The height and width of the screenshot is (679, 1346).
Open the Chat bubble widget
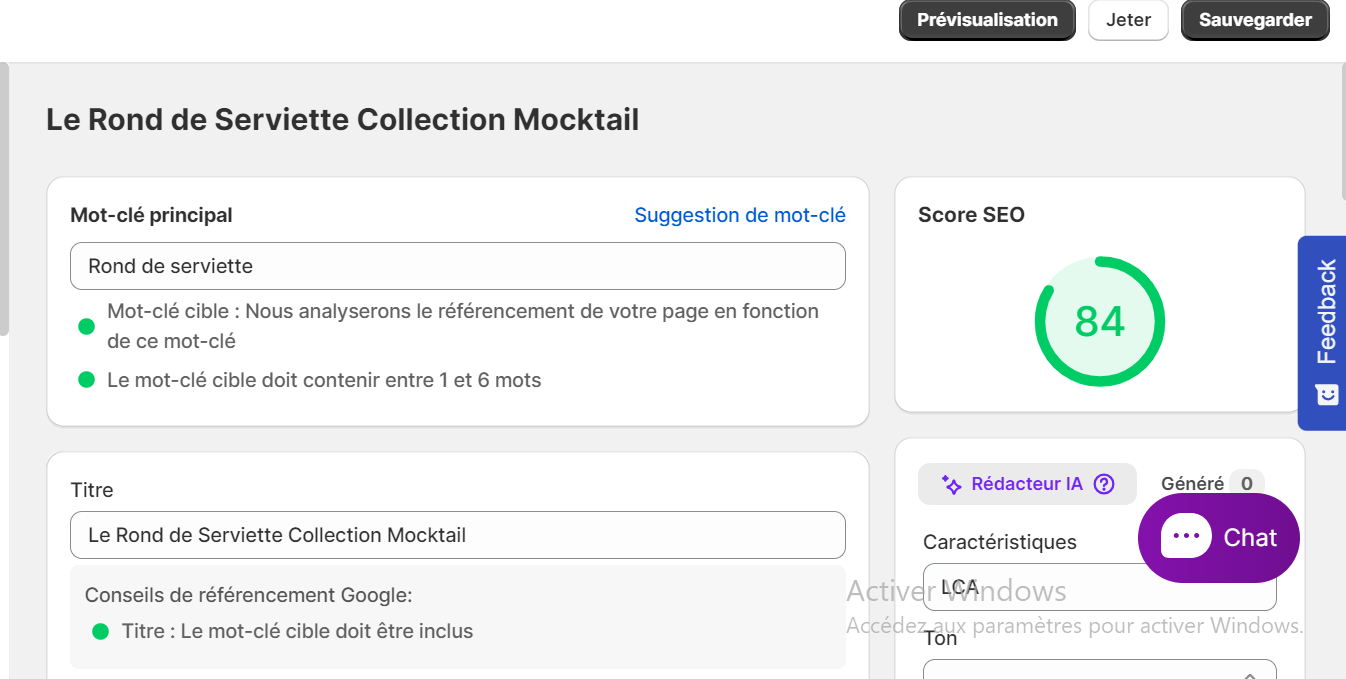pyautogui.click(x=1218, y=538)
